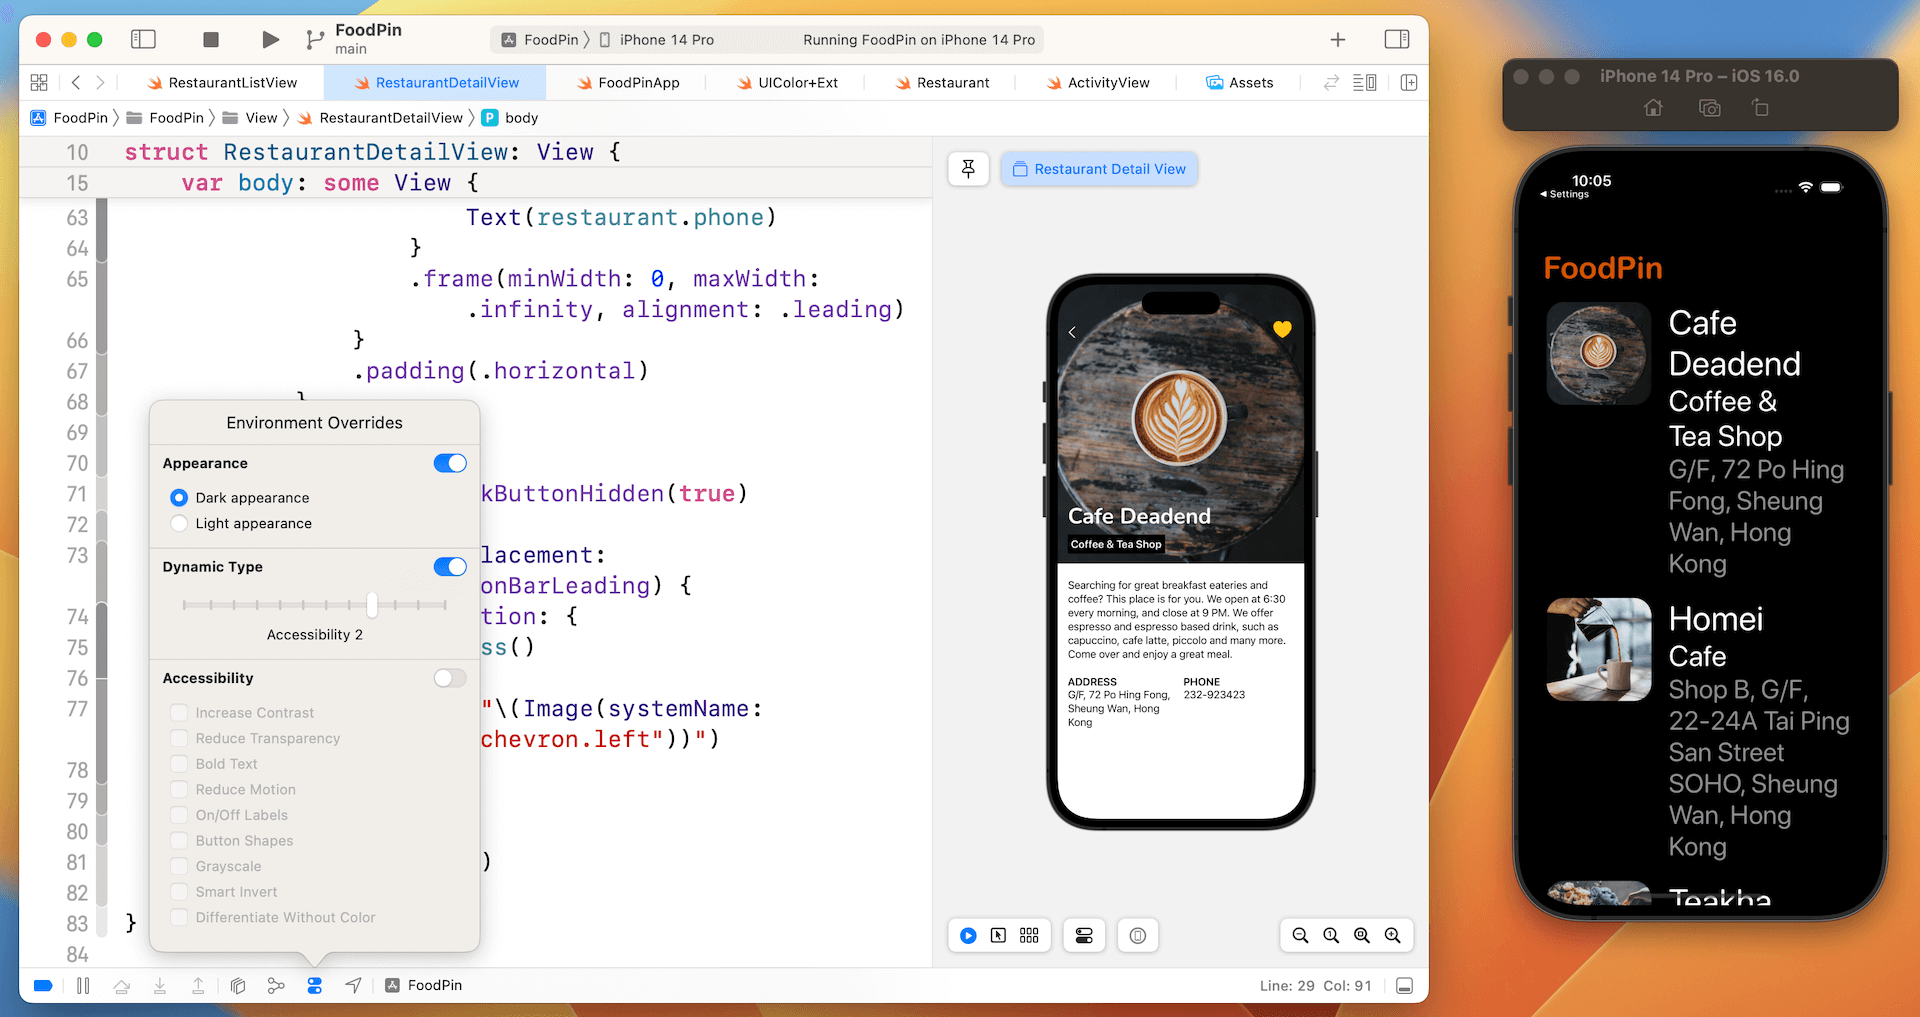
Task: Pin the canvas preview
Action: pyautogui.click(x=968, y=169)
